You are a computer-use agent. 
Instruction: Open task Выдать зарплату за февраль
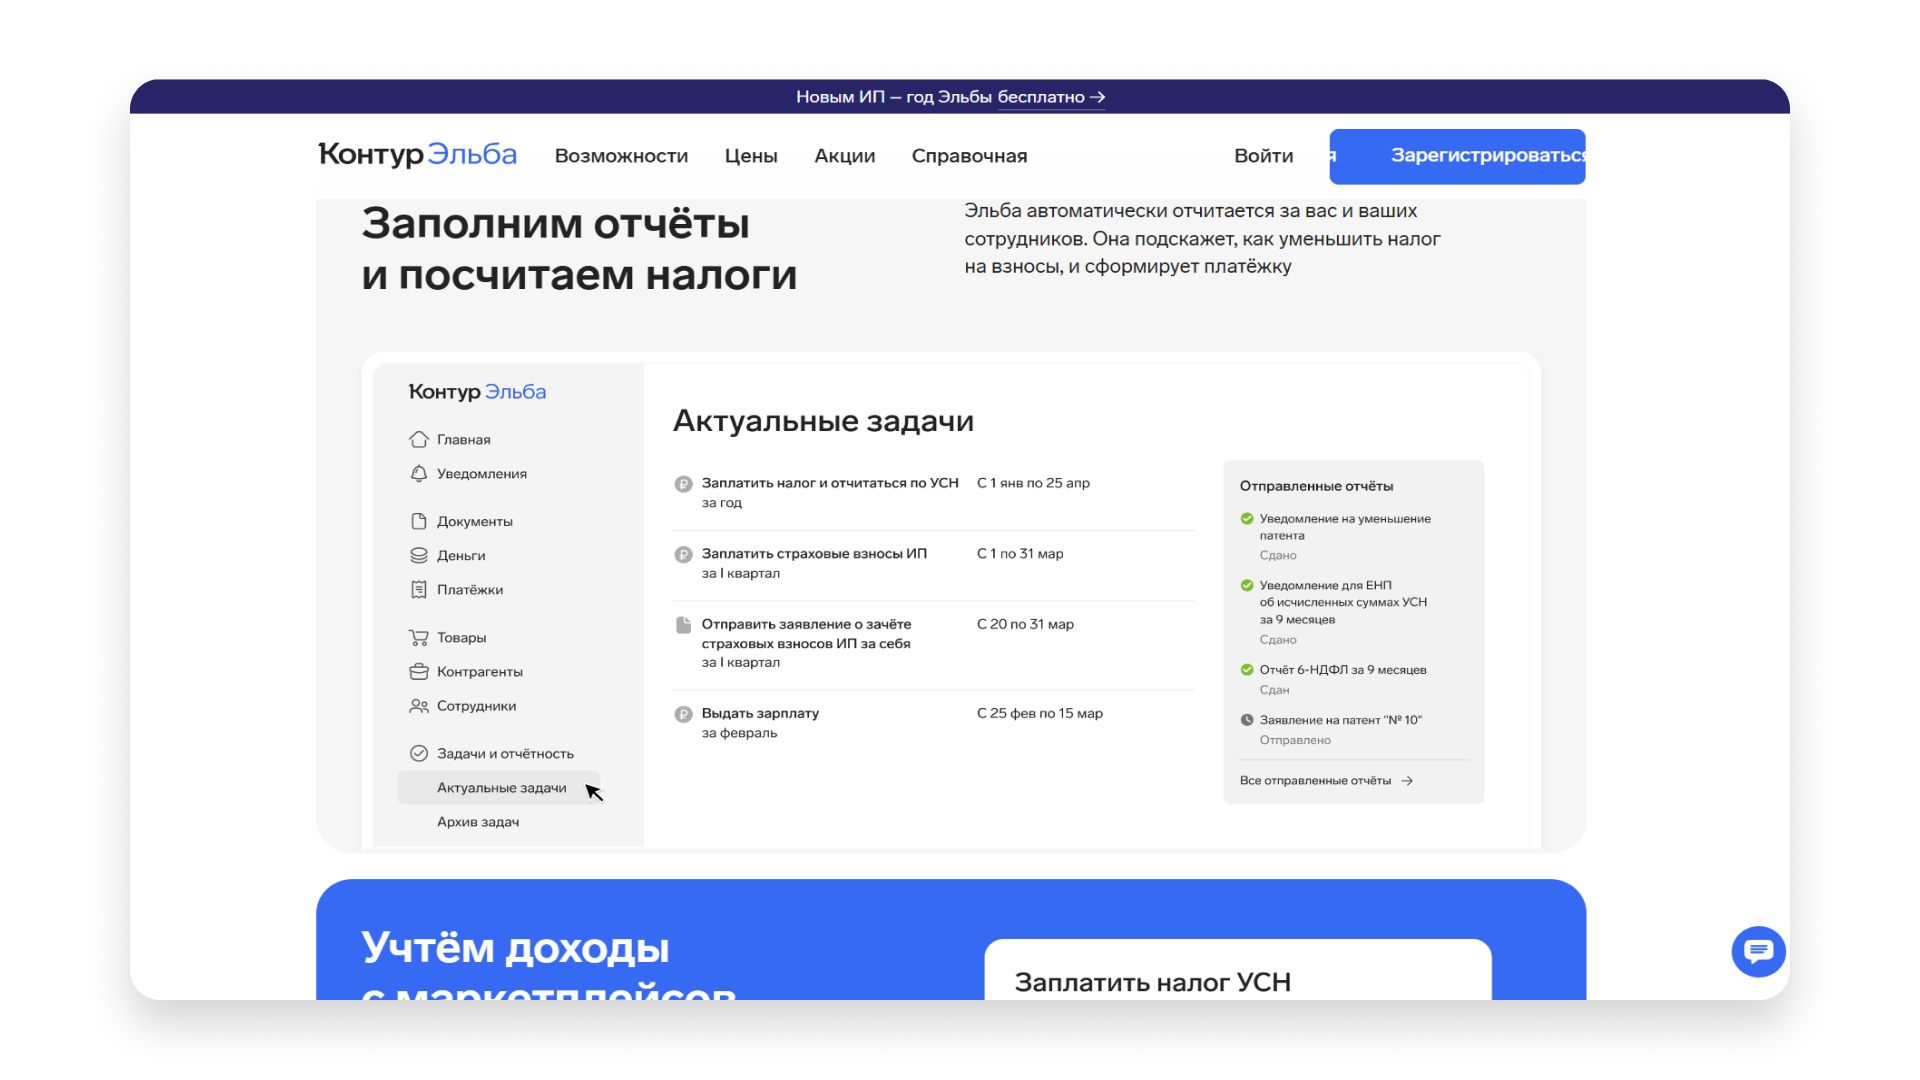tap(760, 723)
